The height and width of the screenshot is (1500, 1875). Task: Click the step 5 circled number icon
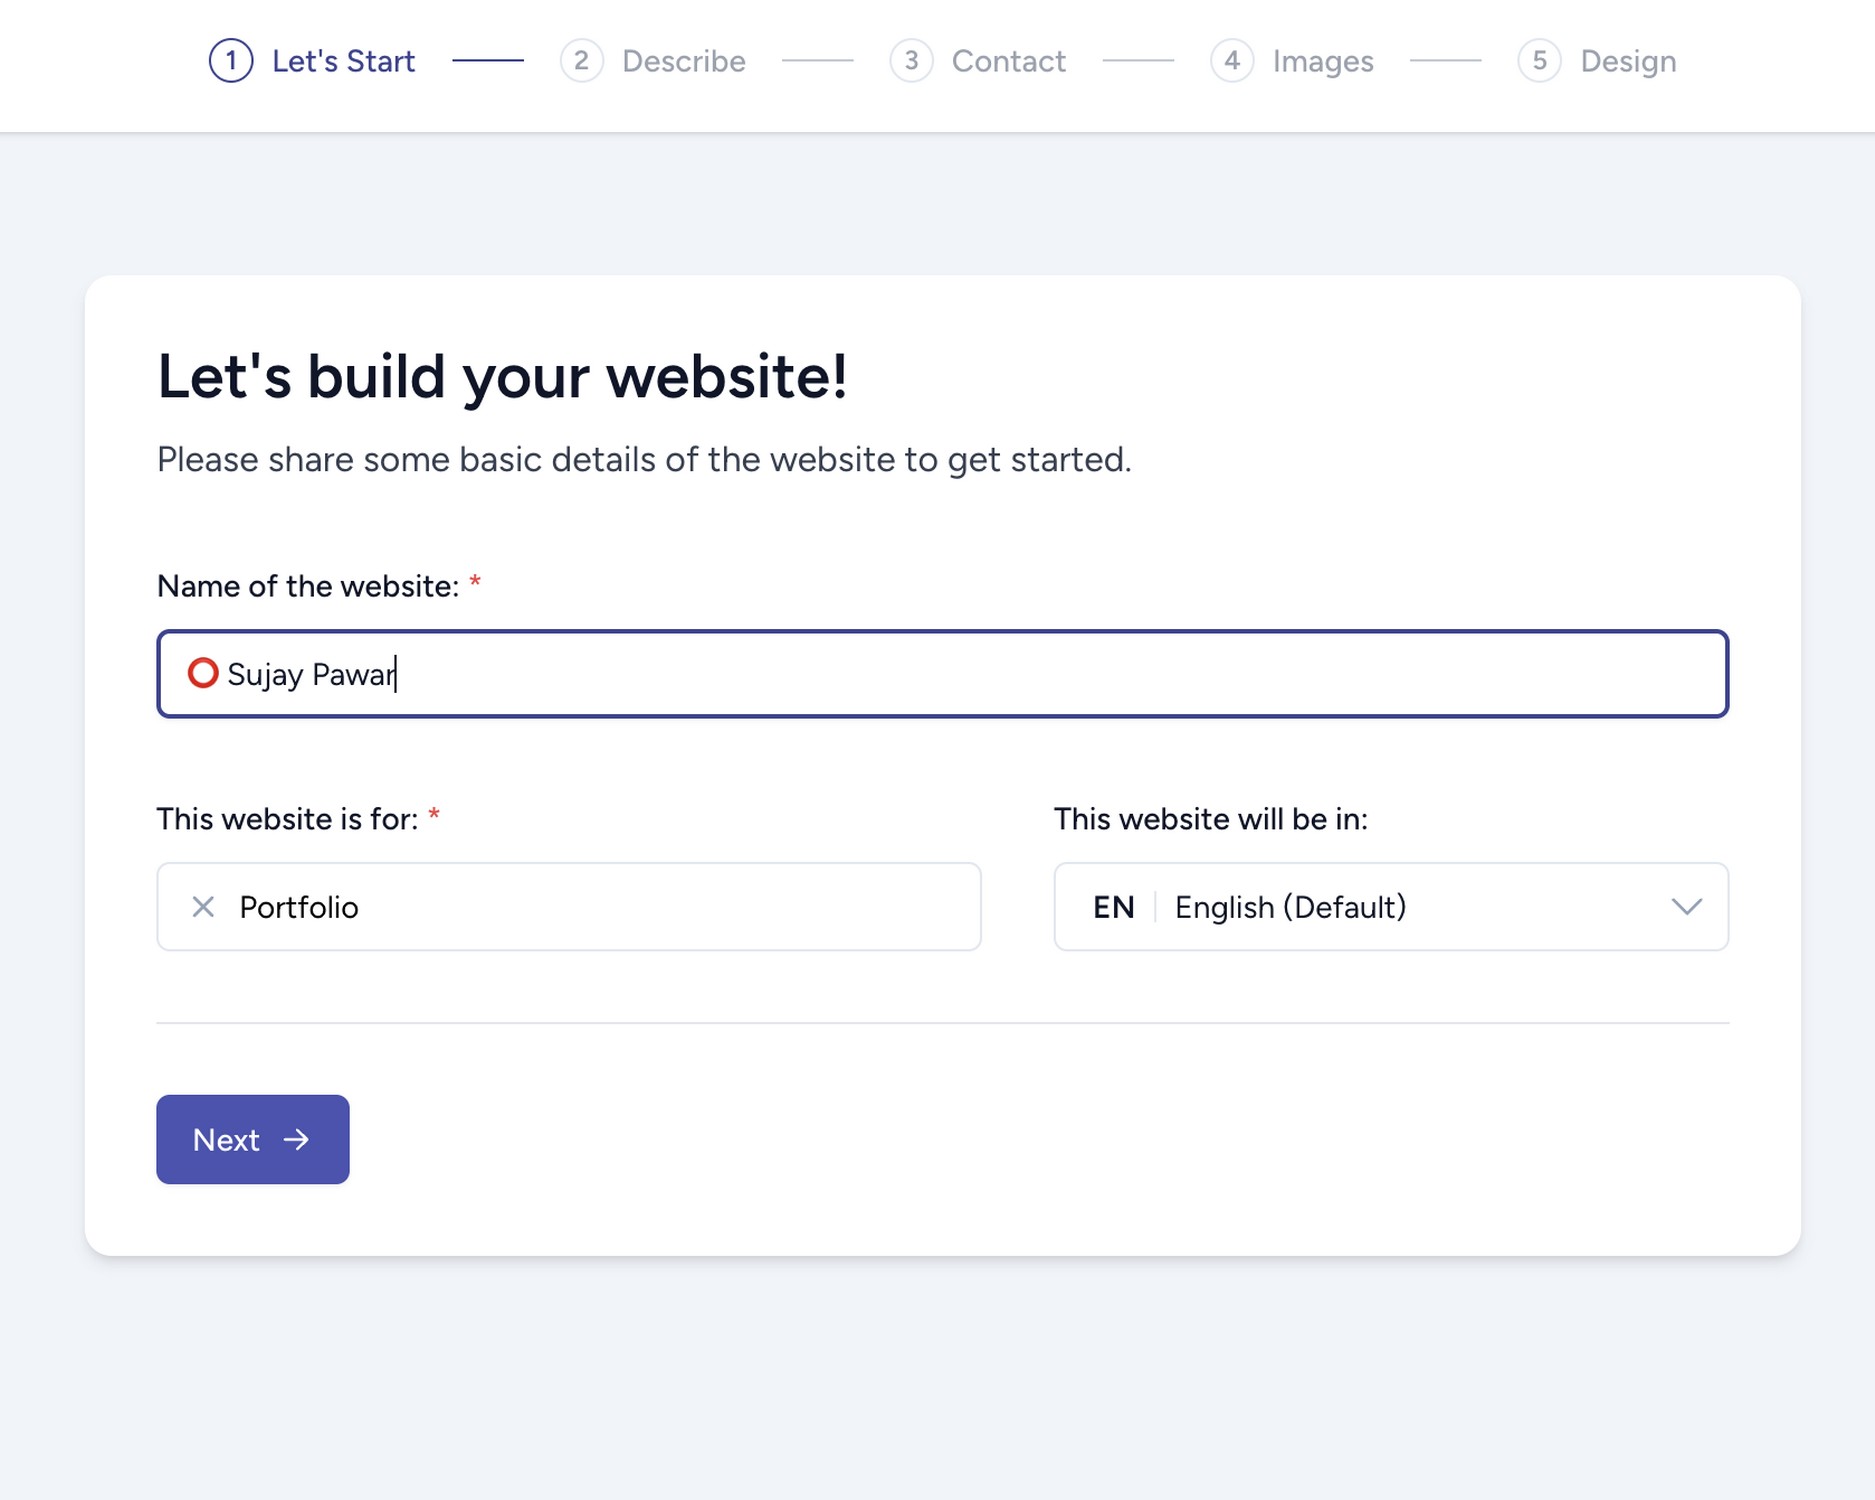coord(1540,61)
